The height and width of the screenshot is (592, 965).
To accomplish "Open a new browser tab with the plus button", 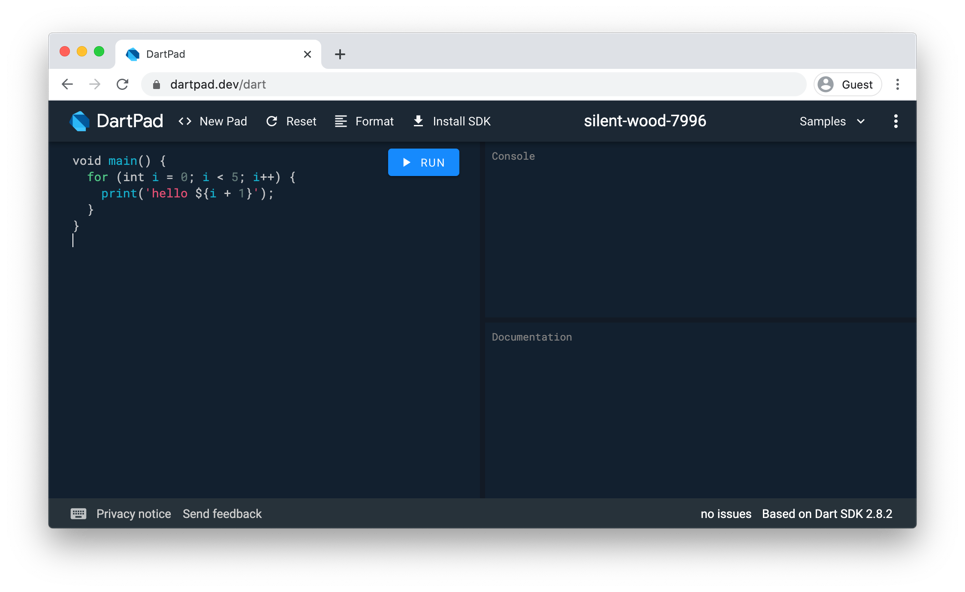I will pos(342,55).
